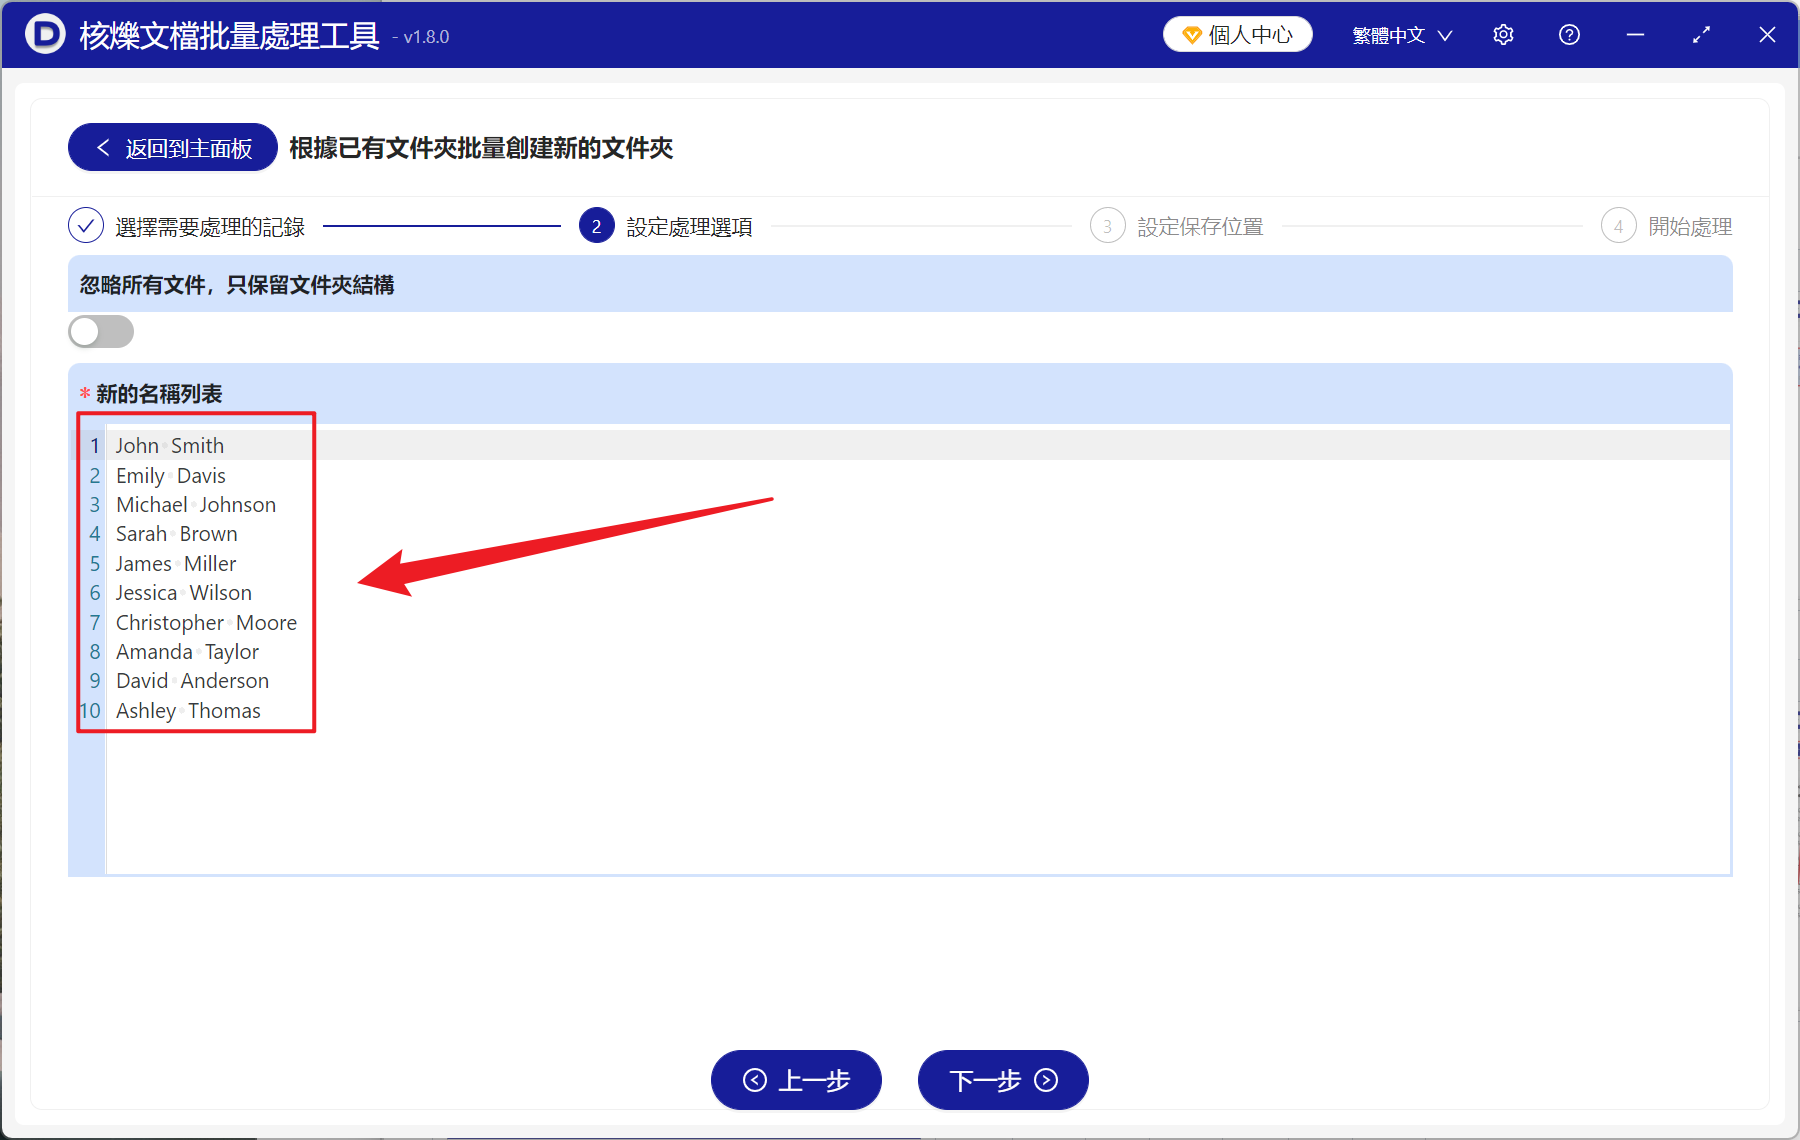
Task: Select step 4 開始處理
Action: coord(1619,226)
